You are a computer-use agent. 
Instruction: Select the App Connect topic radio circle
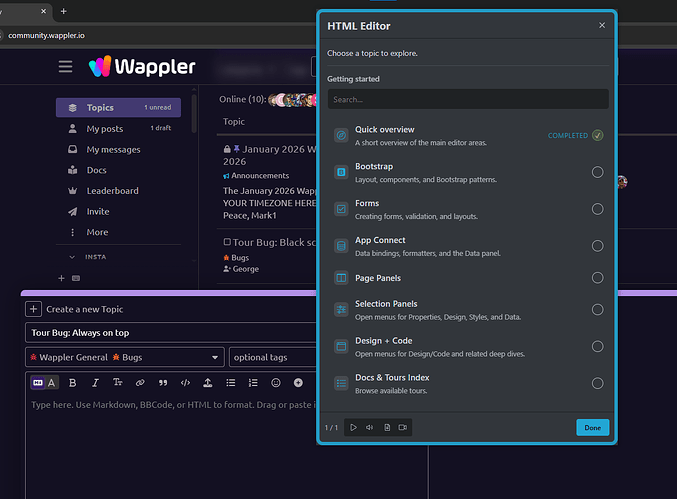pos(597,246)
